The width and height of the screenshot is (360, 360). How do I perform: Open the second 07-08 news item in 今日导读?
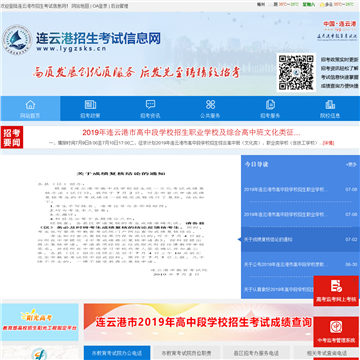tap(300, 214)
